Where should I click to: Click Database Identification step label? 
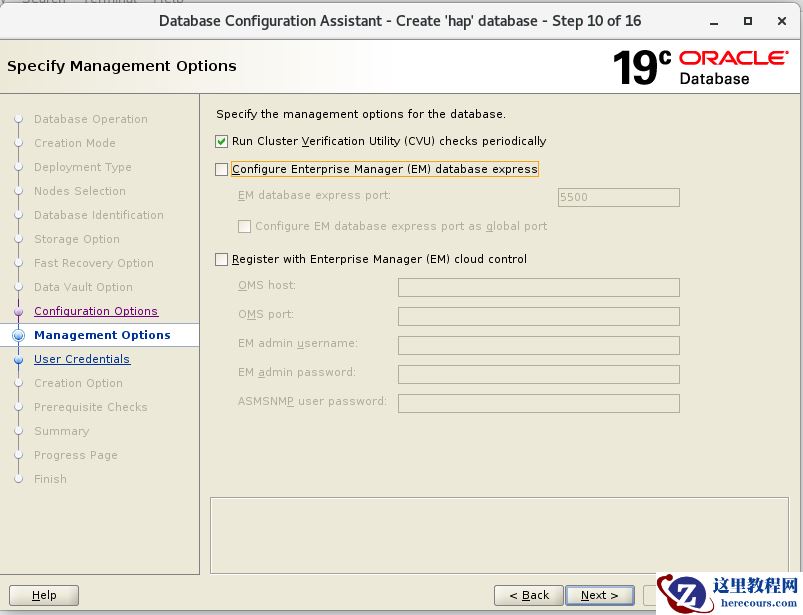pos(99,215)
